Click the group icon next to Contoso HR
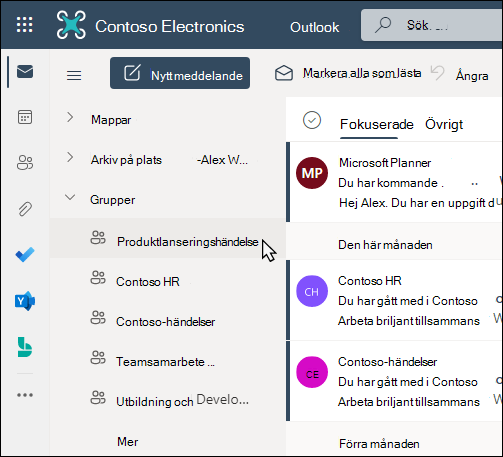Image resolution: width=503 pixels, height=457 pixels. click(x=98, y=278)
